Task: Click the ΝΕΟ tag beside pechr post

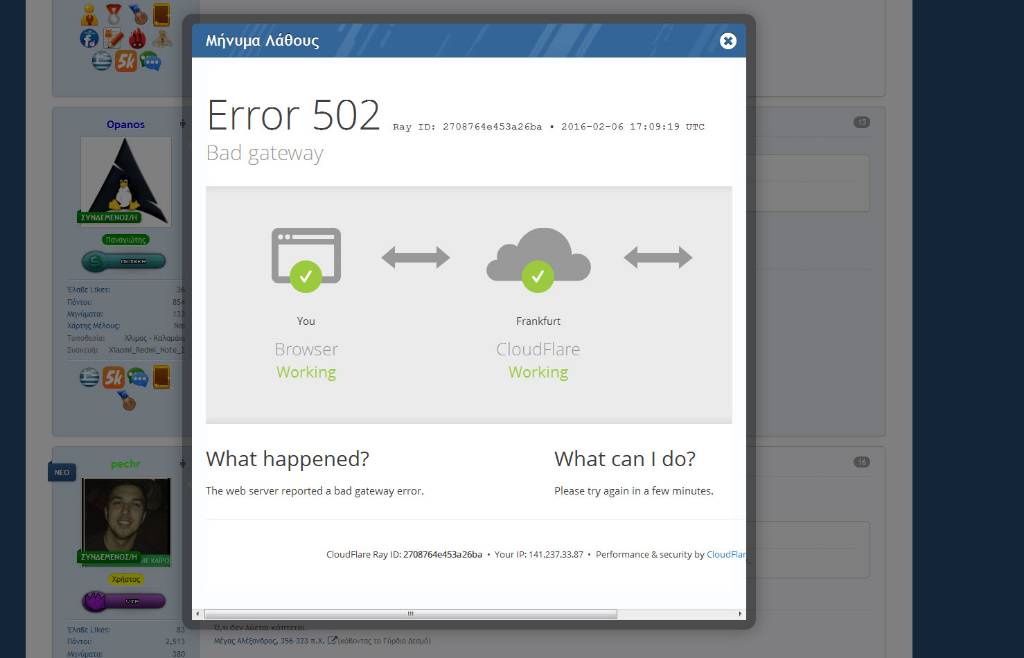Action: click(x=62, y=472)
